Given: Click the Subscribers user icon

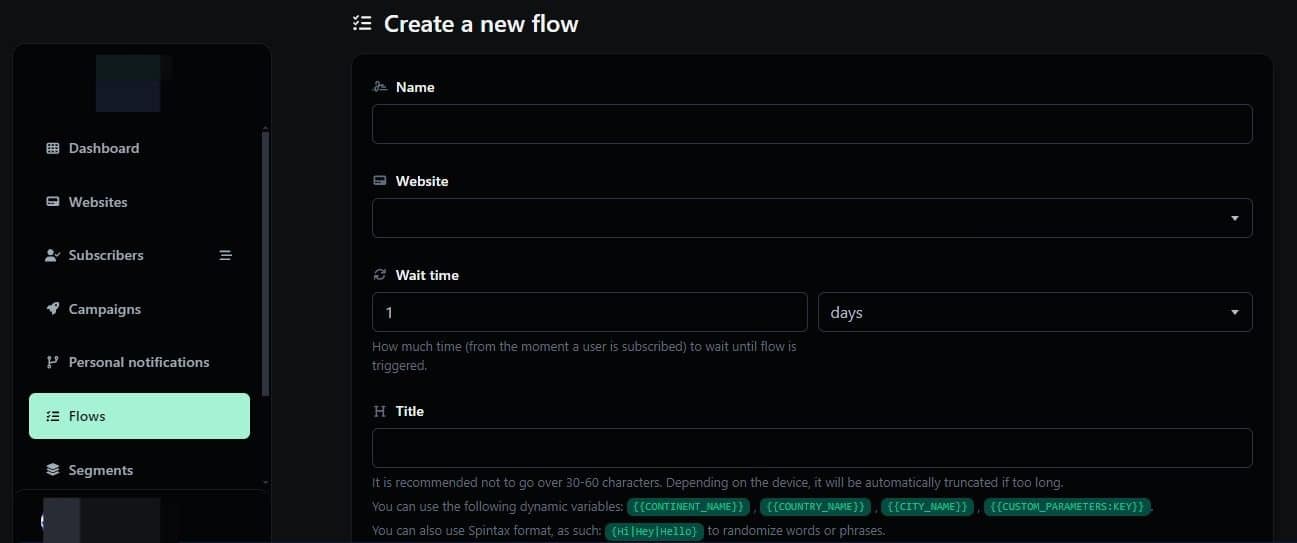Looking at the screenshot, I should [53, 255].
